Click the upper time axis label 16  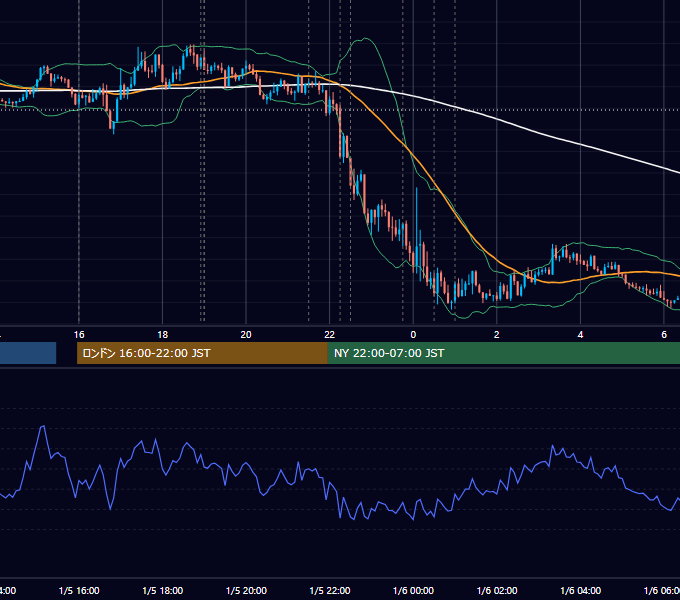pos(79,335)
